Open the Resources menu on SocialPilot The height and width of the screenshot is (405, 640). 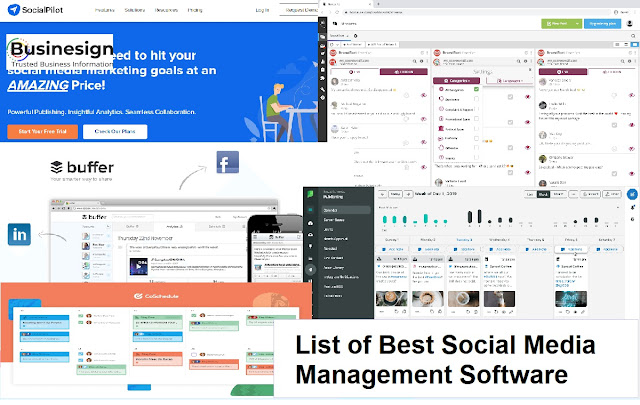[x=167, y=10]
